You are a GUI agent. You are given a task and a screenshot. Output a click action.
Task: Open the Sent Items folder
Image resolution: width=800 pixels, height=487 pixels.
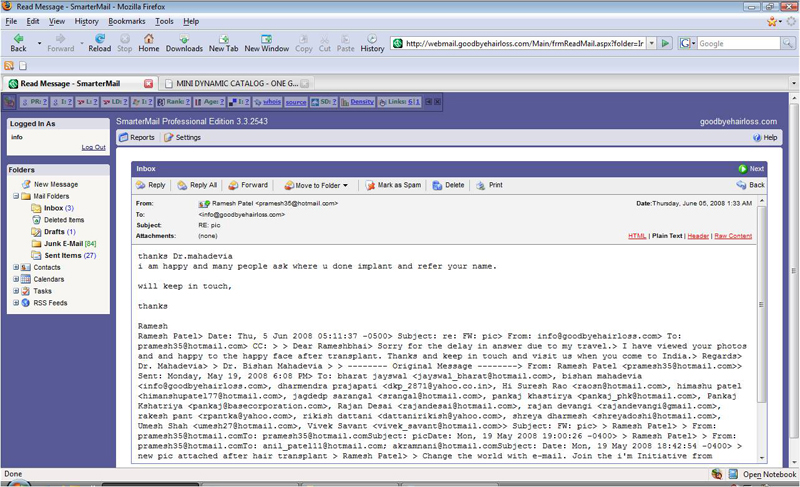pos(64,255)
